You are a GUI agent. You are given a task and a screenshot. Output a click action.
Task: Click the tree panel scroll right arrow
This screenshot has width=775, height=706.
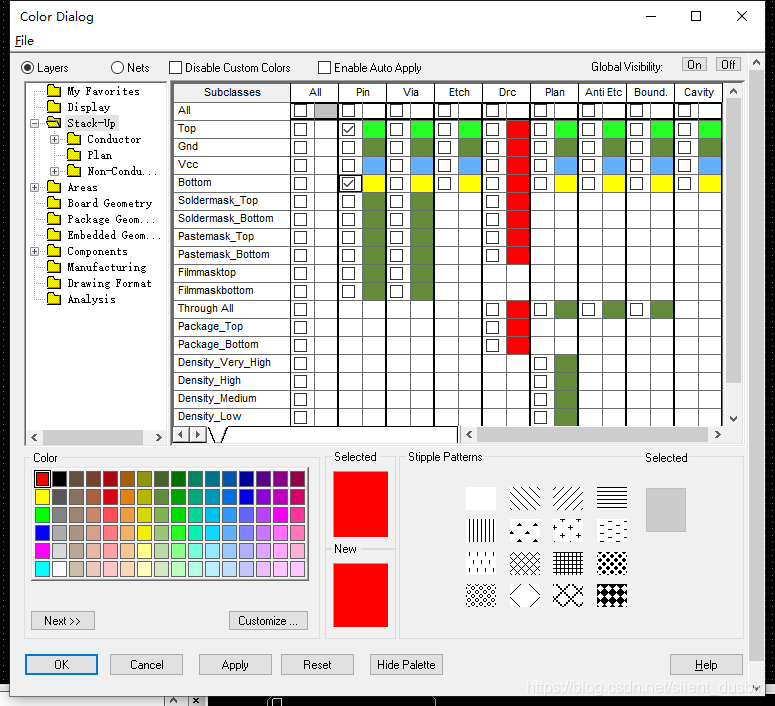pyautogui.click(x=158, y=438)
